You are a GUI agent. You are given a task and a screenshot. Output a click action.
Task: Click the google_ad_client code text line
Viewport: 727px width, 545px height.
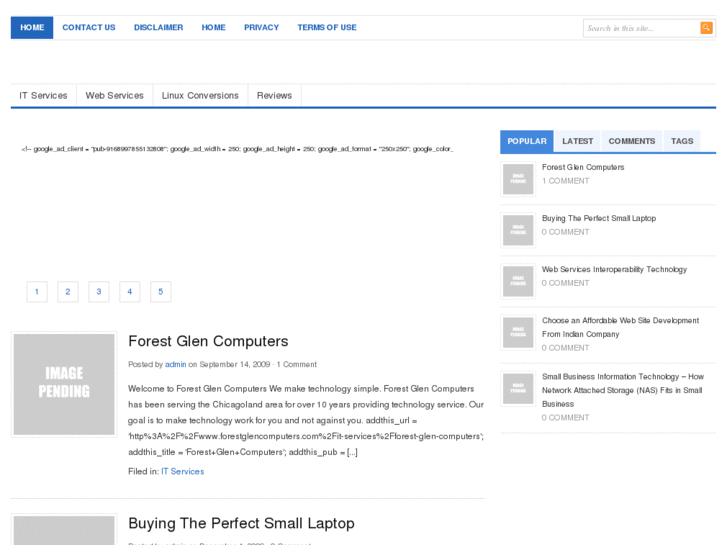237,149
